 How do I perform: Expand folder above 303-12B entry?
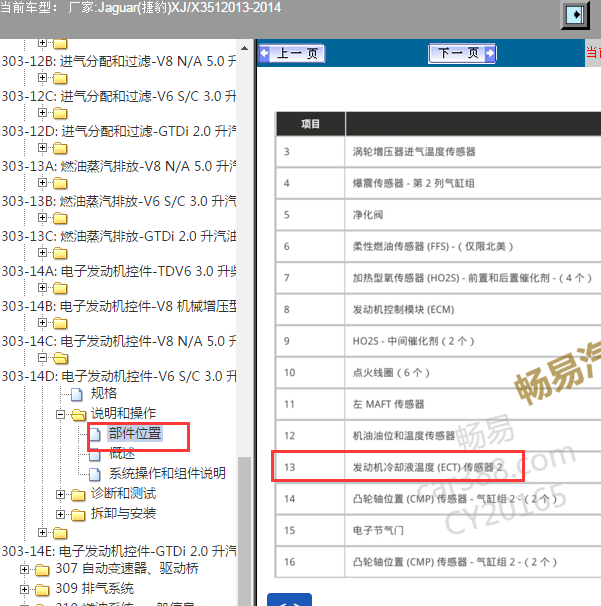[x=43, y=43]
